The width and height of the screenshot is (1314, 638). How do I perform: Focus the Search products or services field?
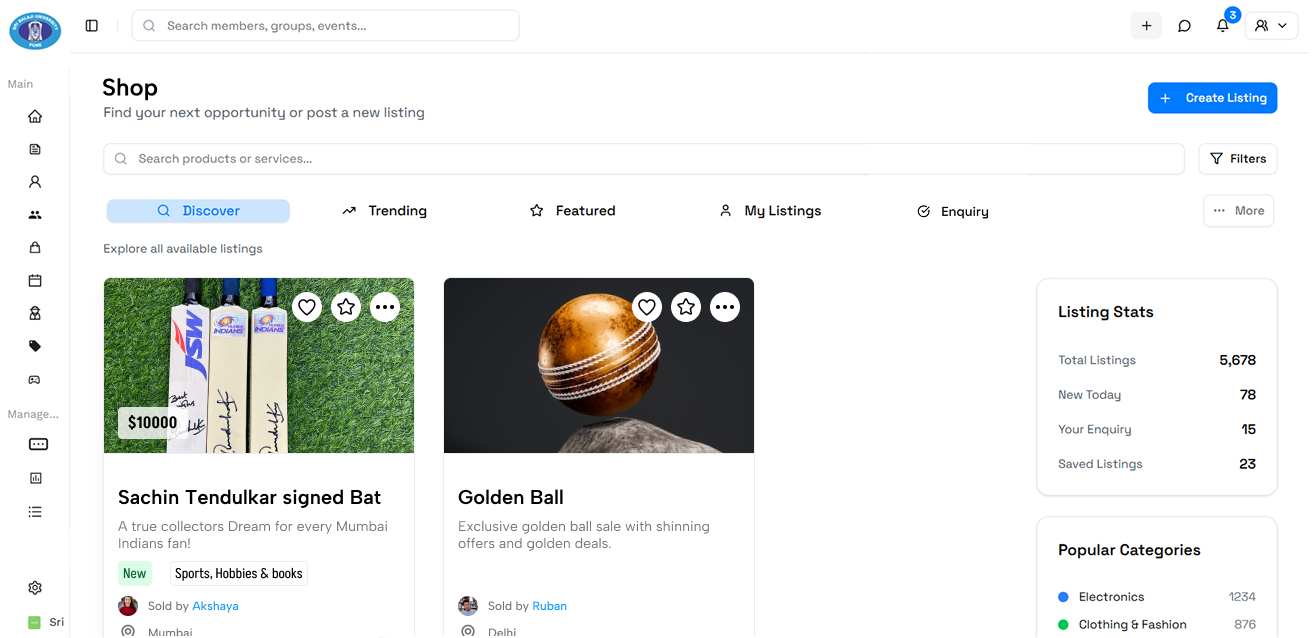pyautogui.click(x=644, y=159)
